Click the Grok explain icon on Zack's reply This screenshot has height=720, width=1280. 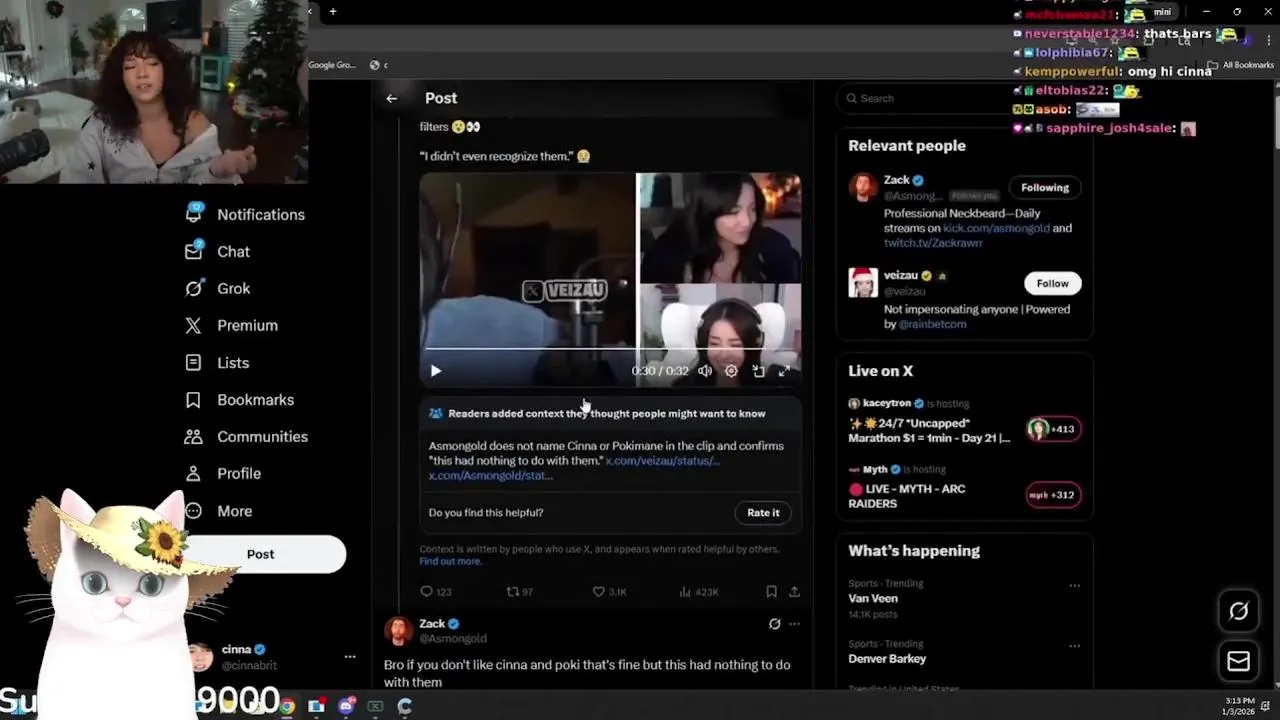point(774,624)
